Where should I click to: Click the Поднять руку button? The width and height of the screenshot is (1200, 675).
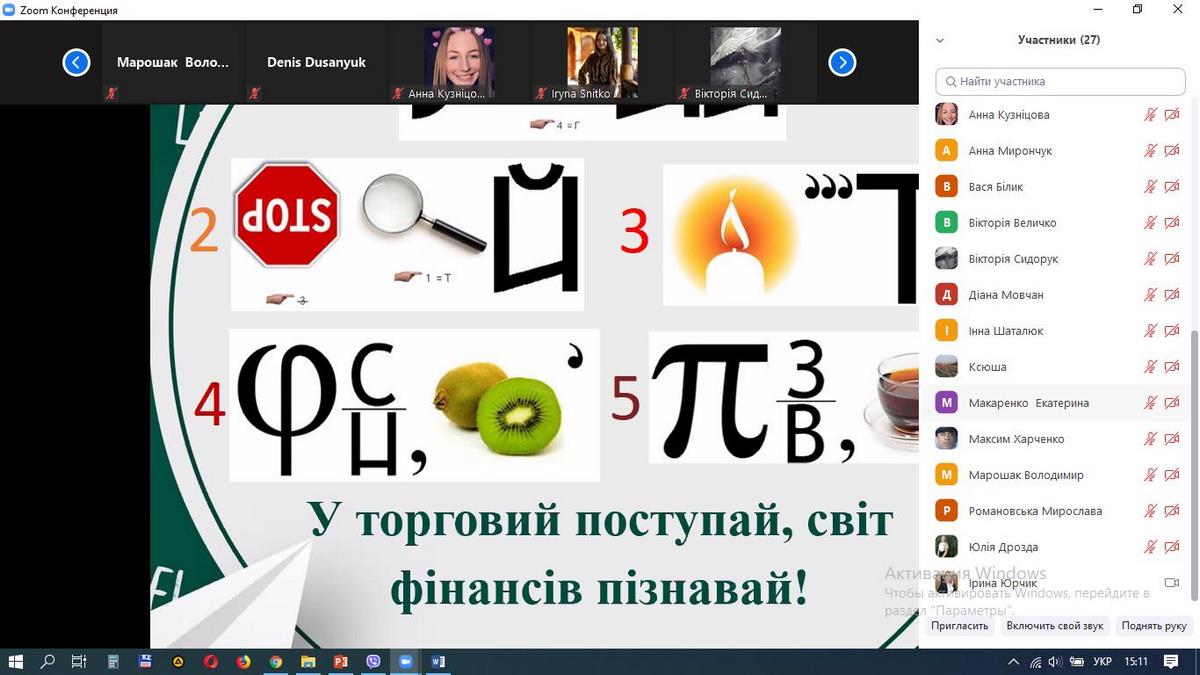[x=1154, y=626]
